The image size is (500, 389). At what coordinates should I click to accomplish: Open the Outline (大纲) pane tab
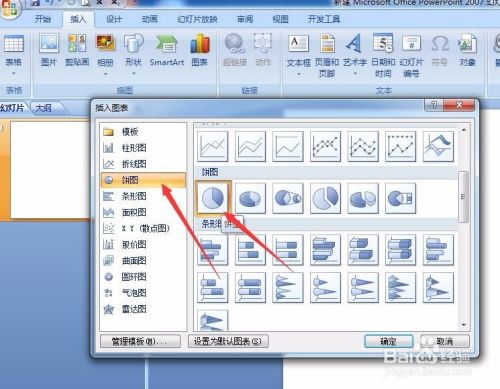click(43, 108)
